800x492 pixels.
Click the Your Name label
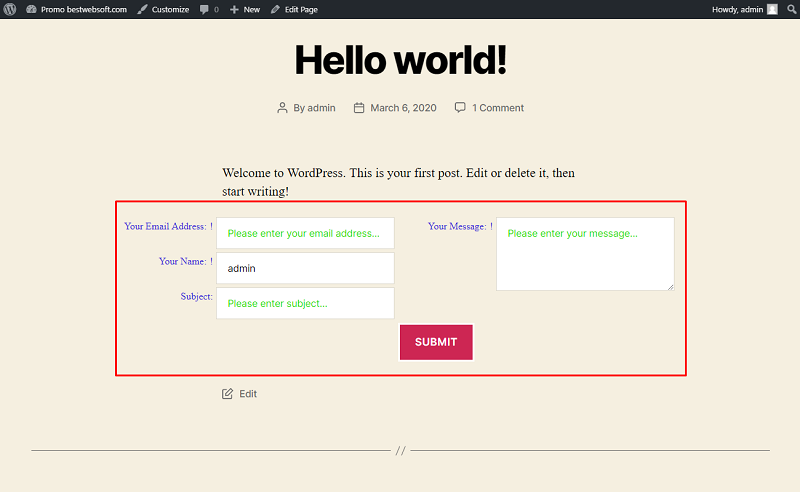(x=183, y=261)
